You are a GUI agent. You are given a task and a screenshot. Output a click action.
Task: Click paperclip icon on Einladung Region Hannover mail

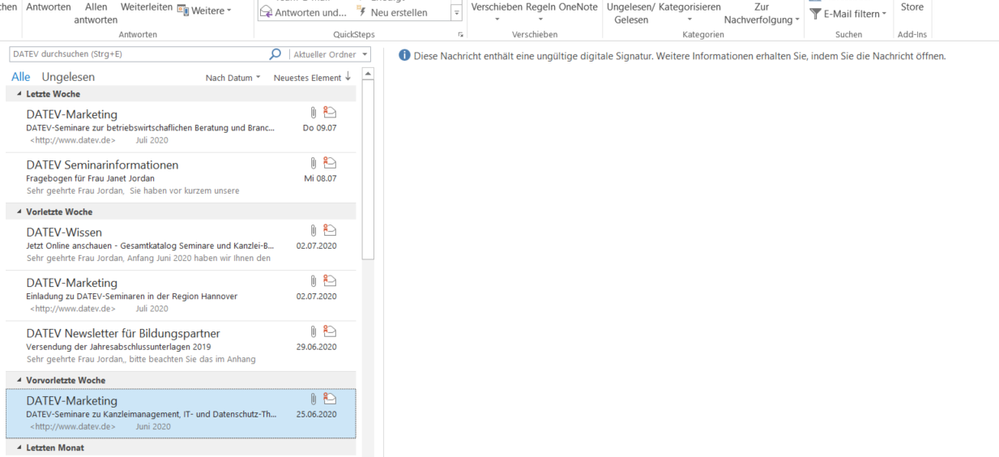pyautogui.click(x=313, y=281)
